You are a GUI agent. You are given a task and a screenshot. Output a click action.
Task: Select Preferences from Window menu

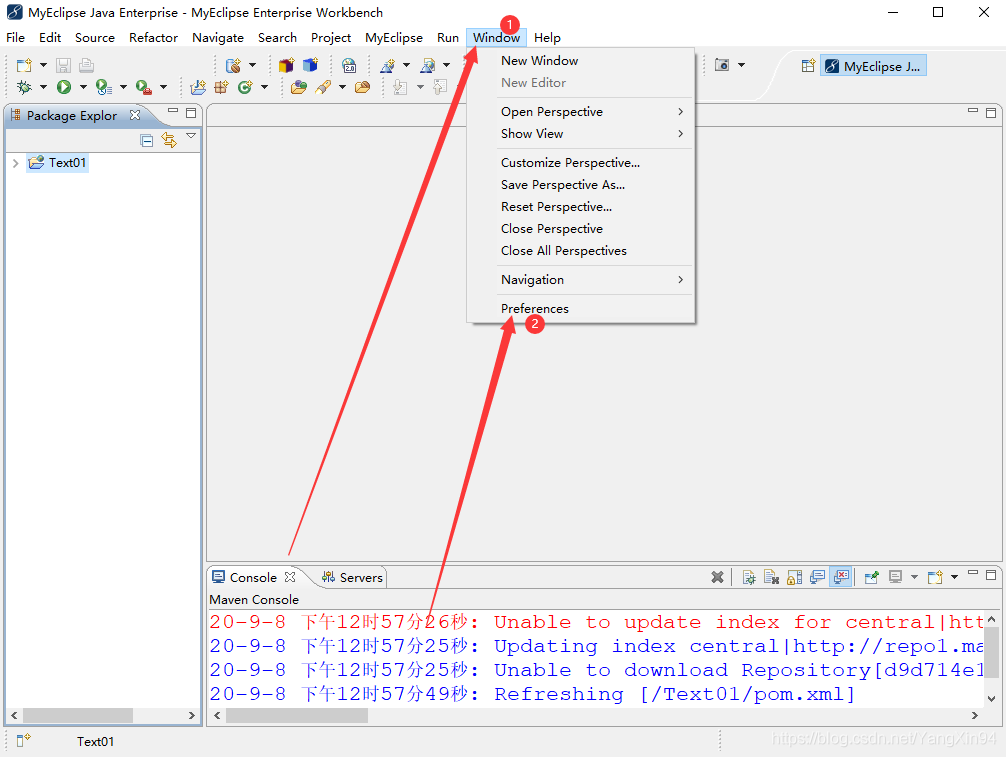(x=534, y=309)
